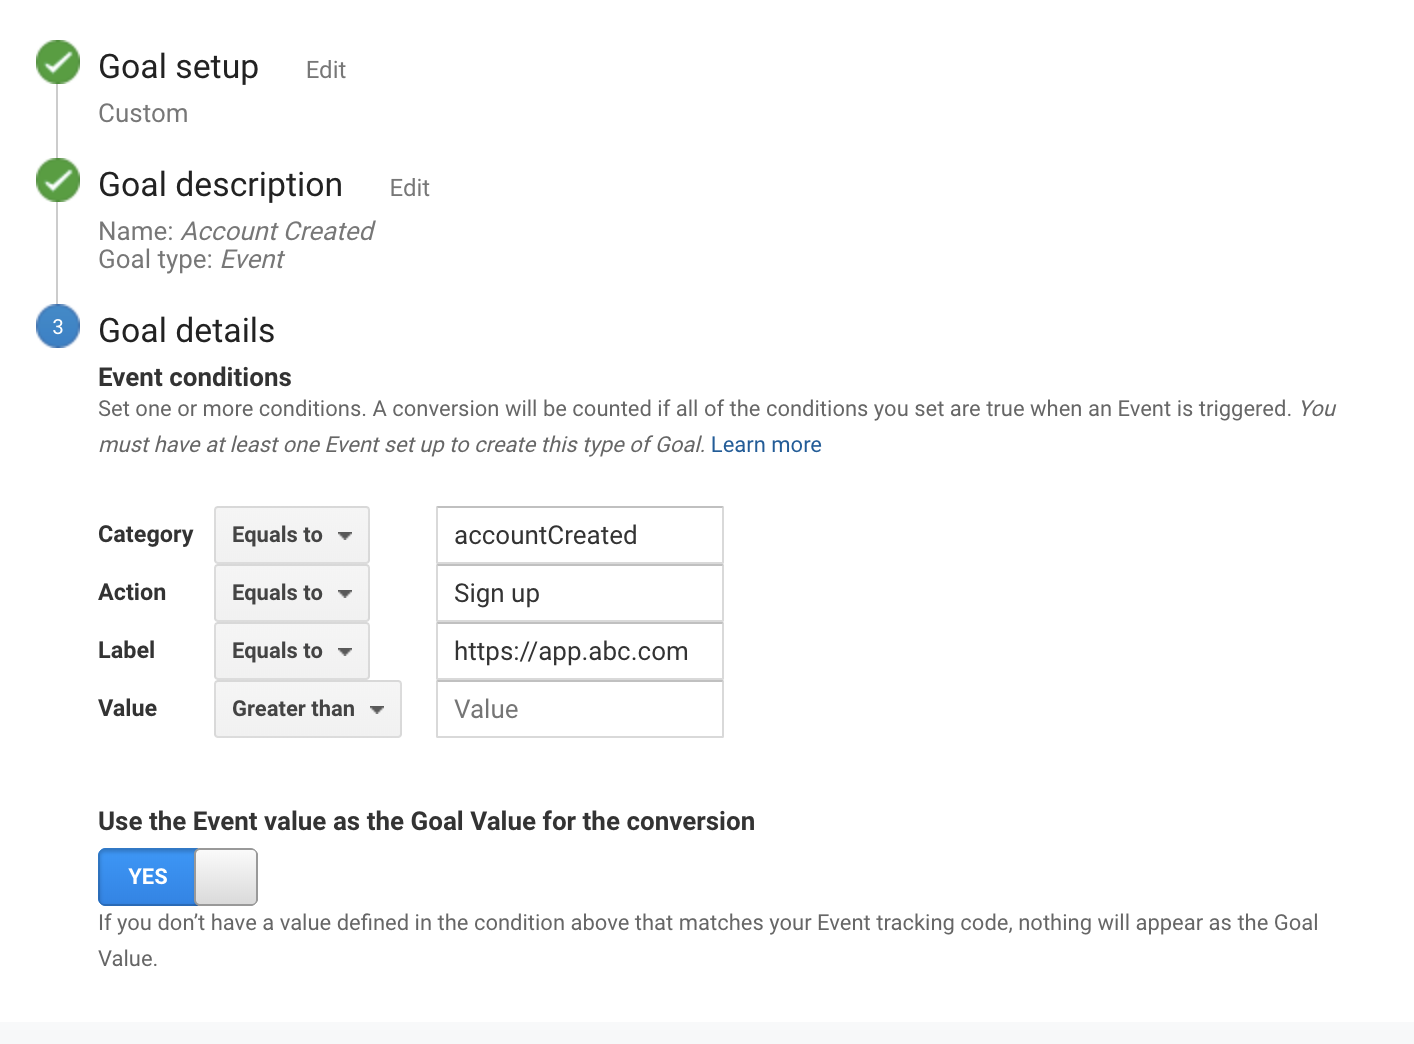The height and width of the screenshot is (1044, 1414).
Task: Click the empty Value input field
Action: (579, 709)
